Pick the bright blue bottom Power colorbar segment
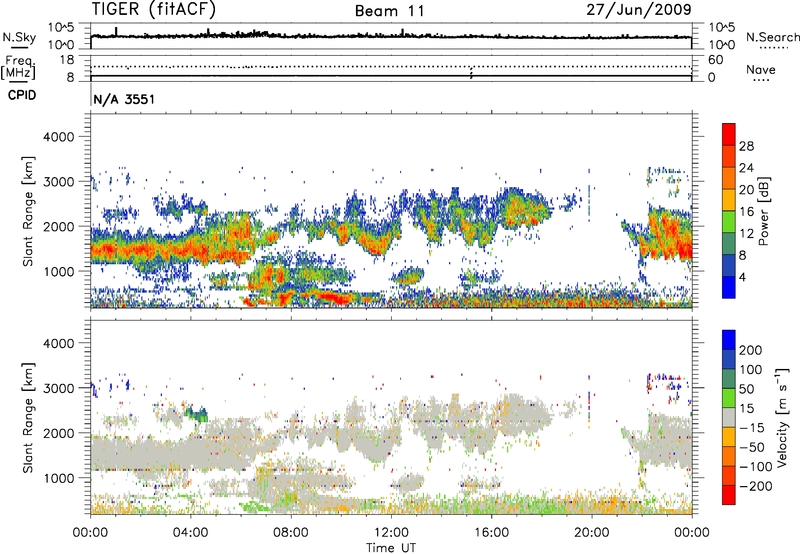This screenshot has height=554, width=800. [729, 287]
